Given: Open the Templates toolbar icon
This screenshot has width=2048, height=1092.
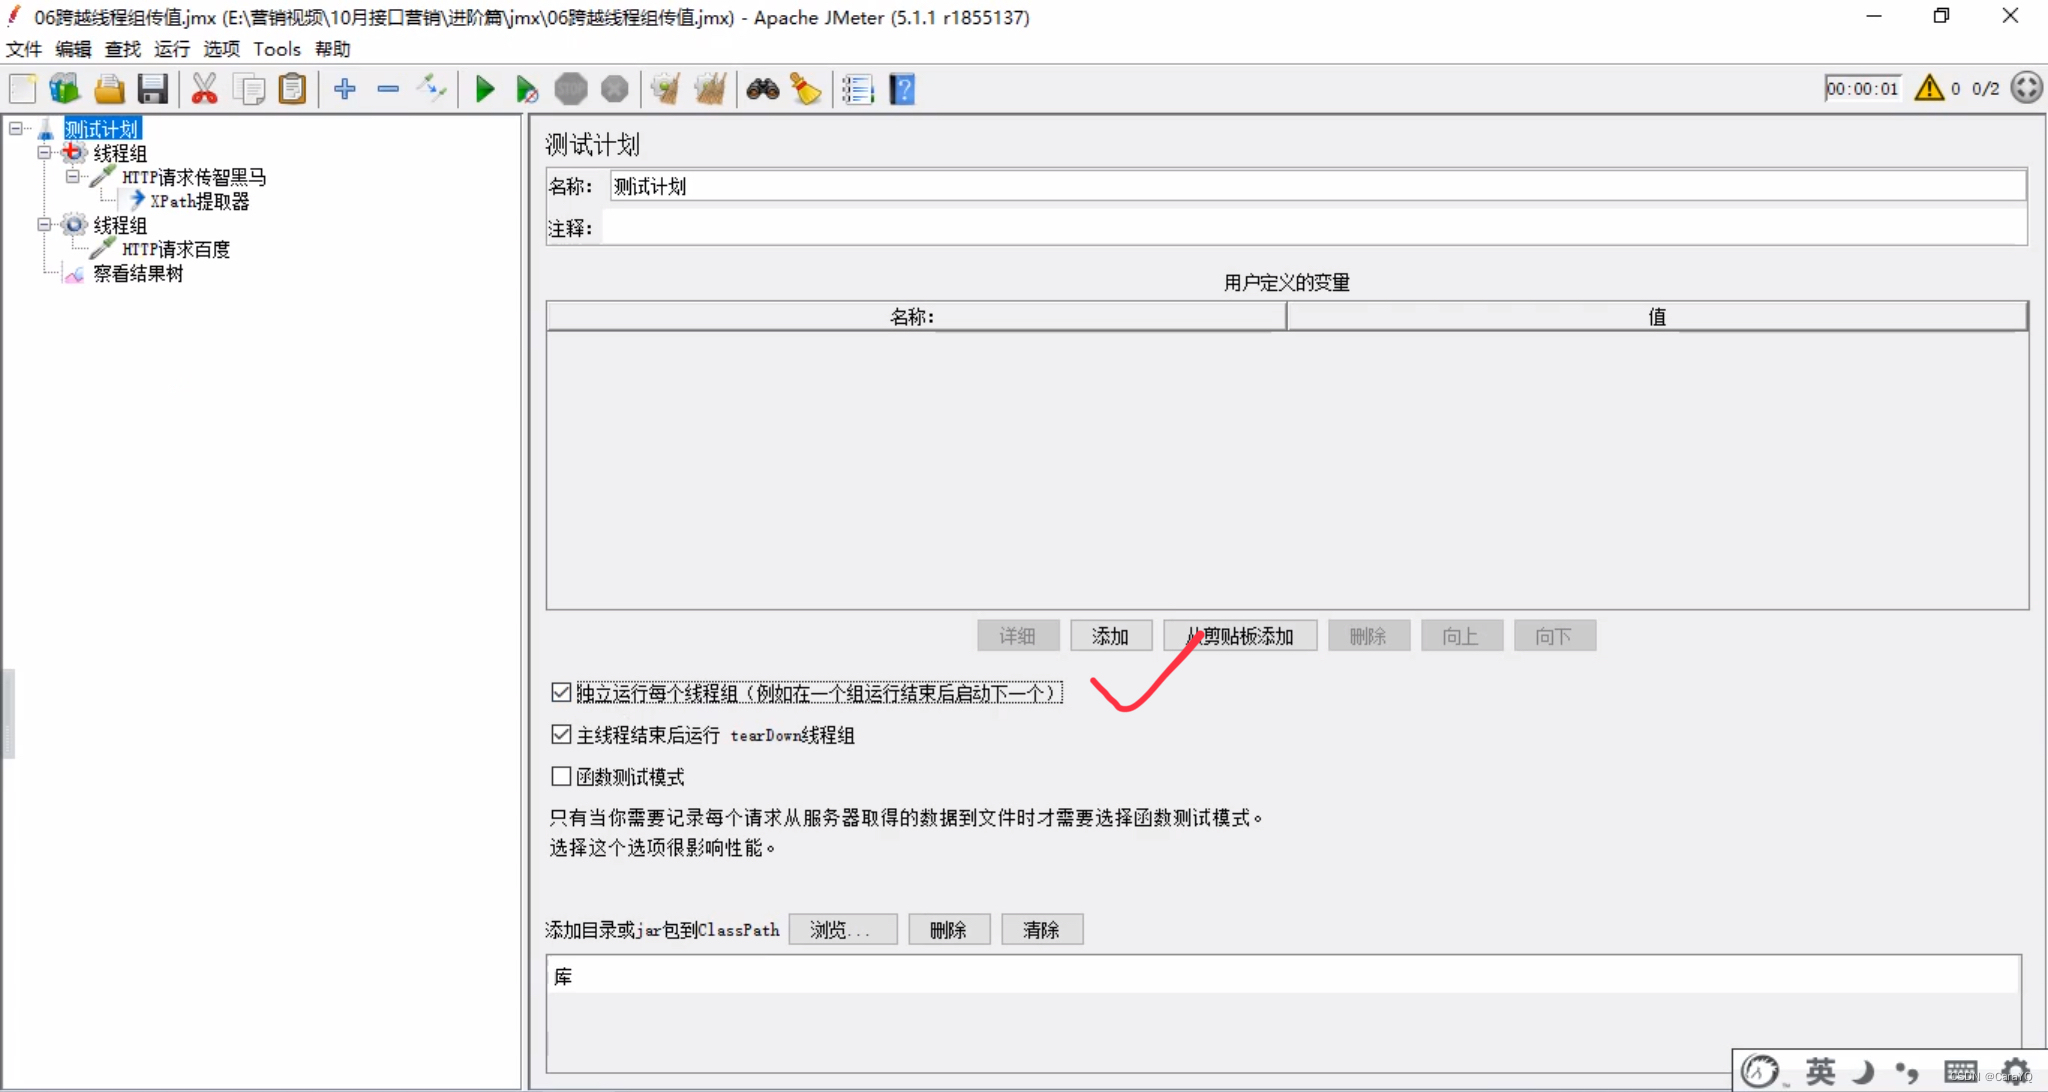Looking at the screenshot, I should tap(65, 89).
